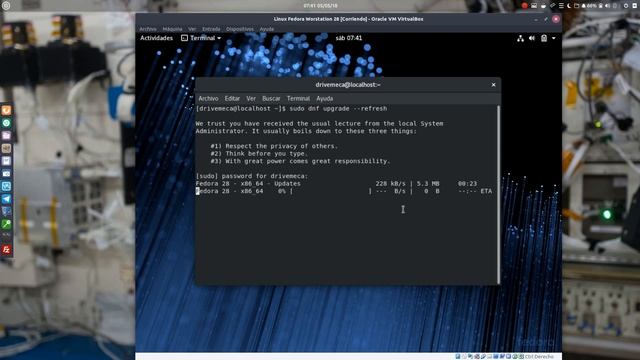This screenshot has height=360, width=640.
Task: Open the Telegram icon in the host dock
Action: pyautogui.click(x=6, y=199)
